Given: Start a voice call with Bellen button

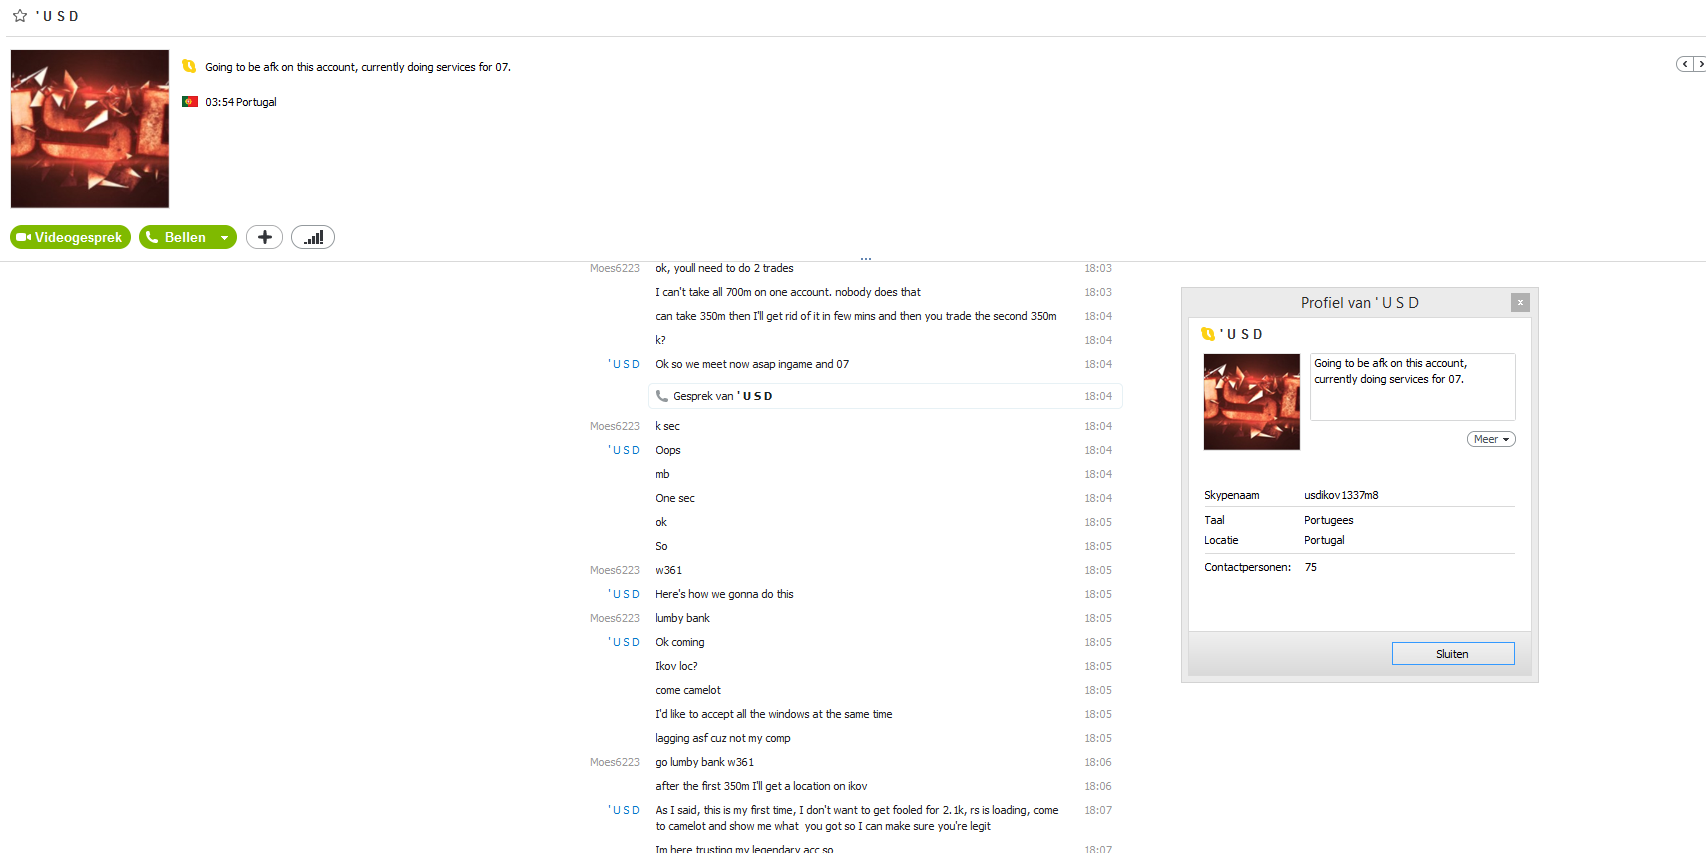Looking at the screenshot, I should [177, 237].
